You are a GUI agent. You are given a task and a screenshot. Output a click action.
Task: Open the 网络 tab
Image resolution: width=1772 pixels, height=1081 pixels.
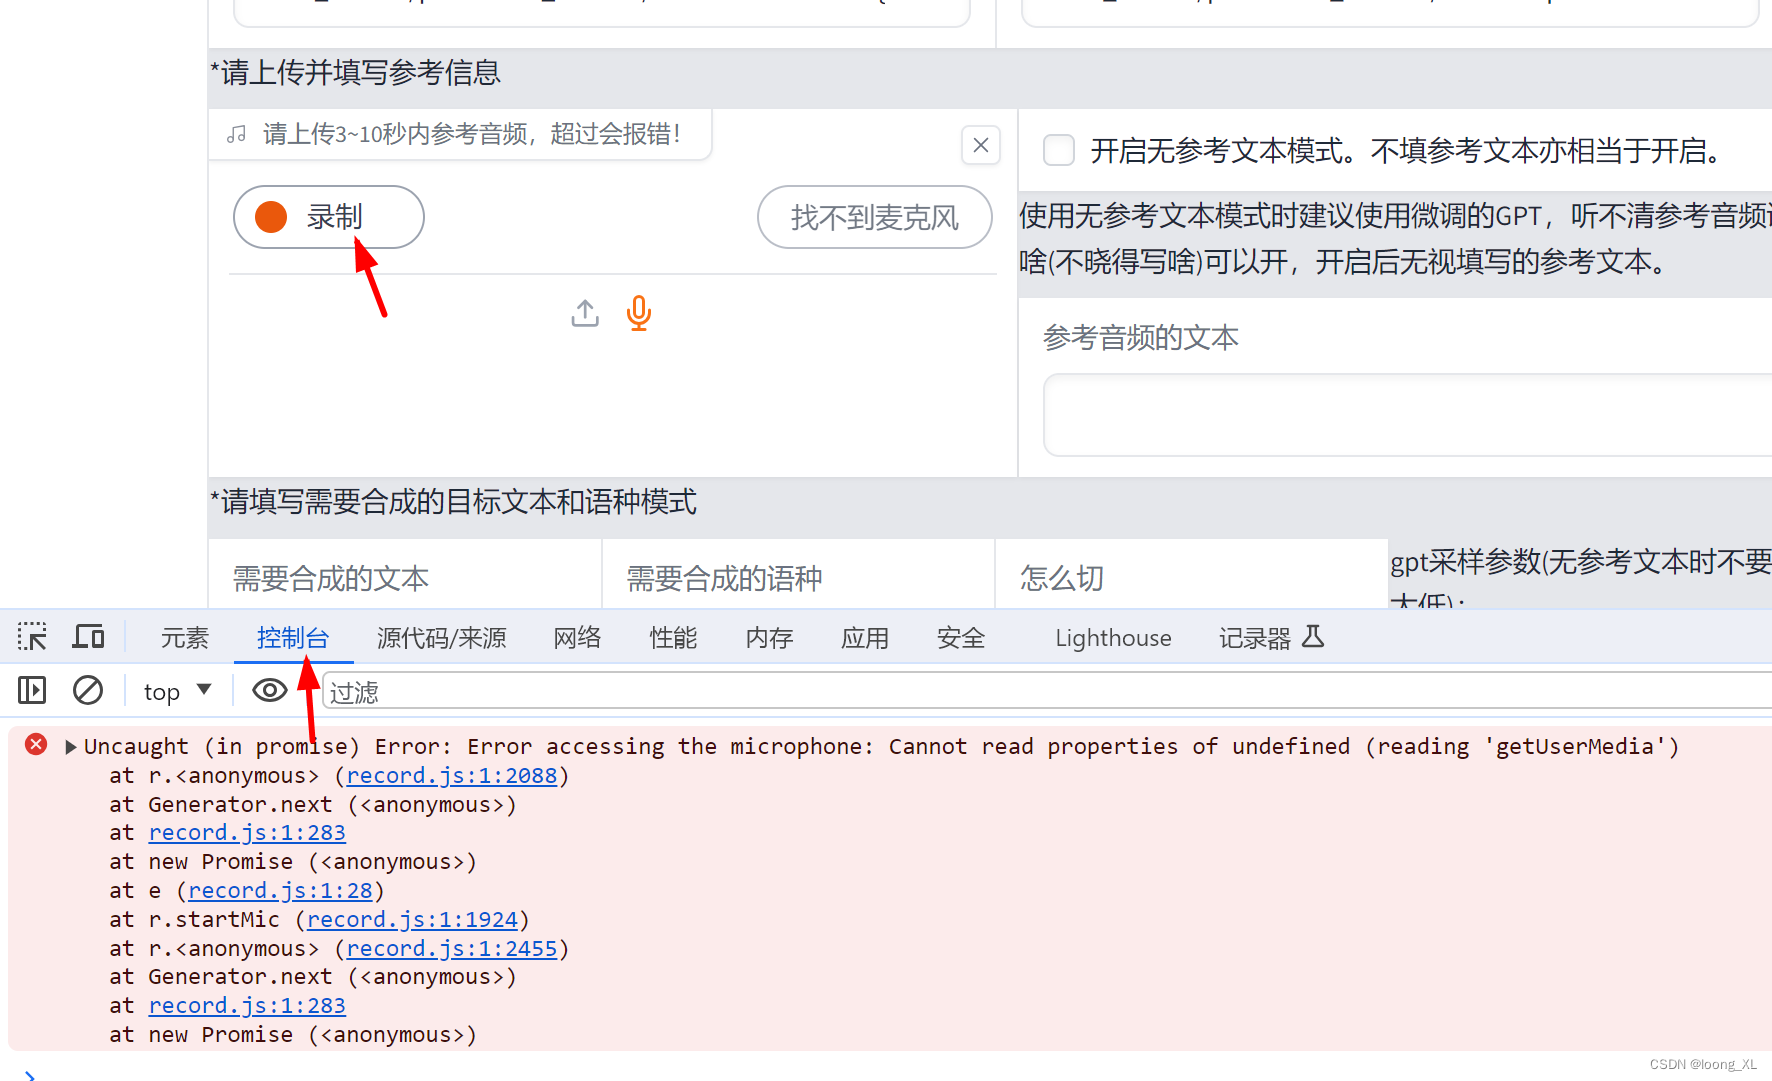pos(578,638)
